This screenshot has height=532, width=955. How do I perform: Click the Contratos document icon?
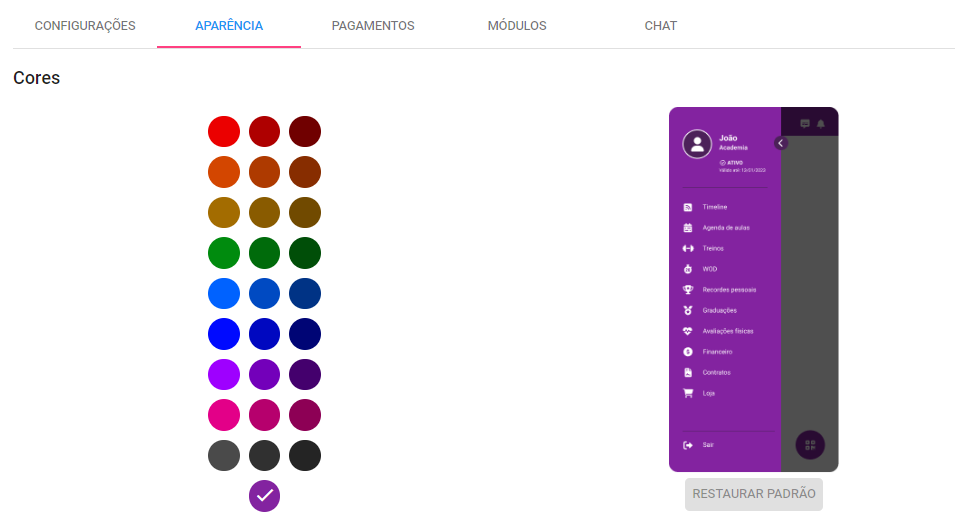pos(688,373)
